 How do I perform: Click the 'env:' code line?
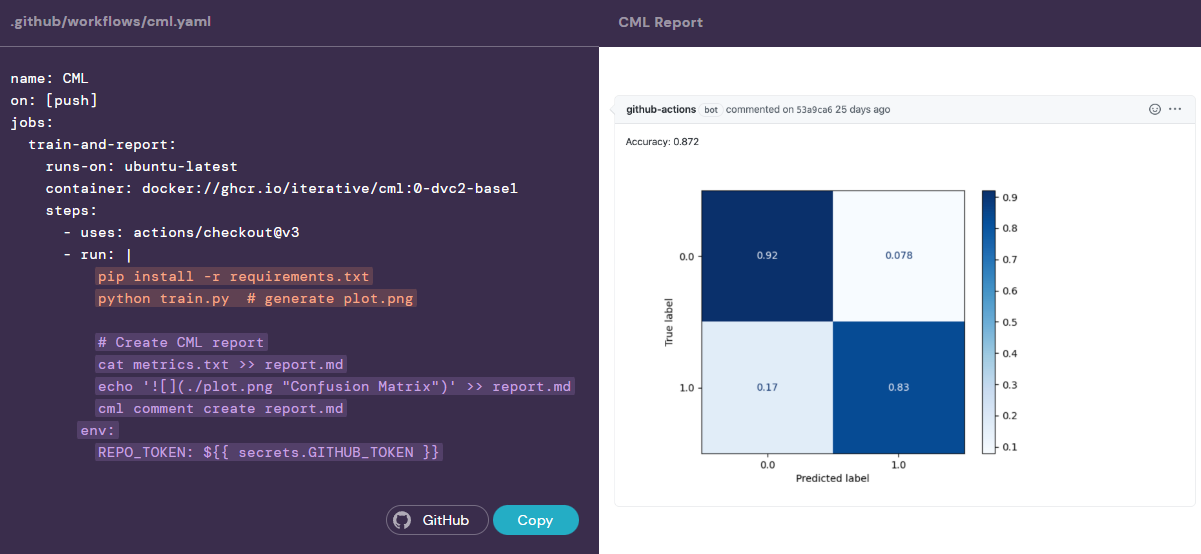tap(98, 430)
